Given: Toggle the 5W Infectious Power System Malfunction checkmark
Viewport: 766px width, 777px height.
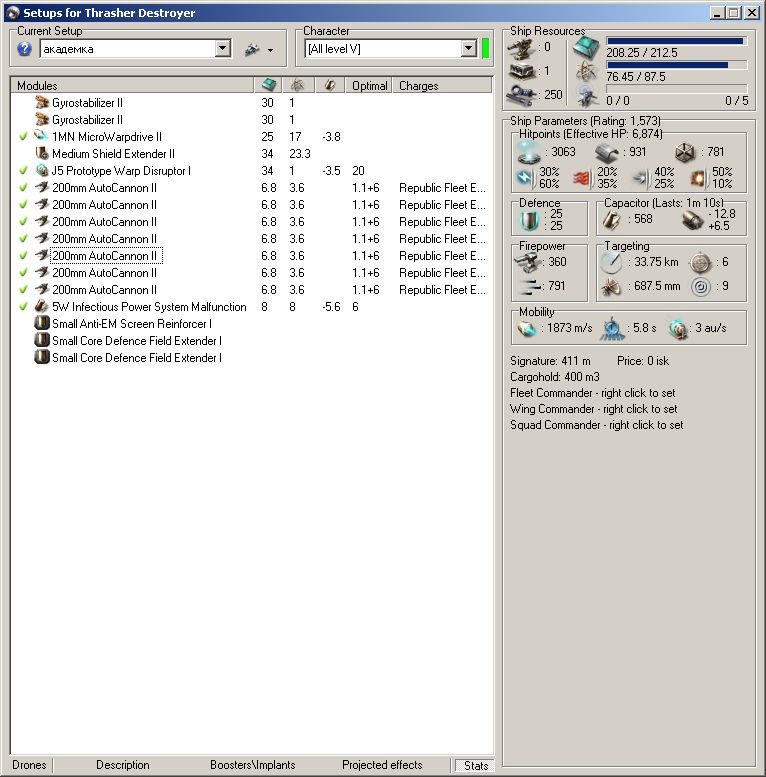Looking at the screenshot, I should [23, 307].
